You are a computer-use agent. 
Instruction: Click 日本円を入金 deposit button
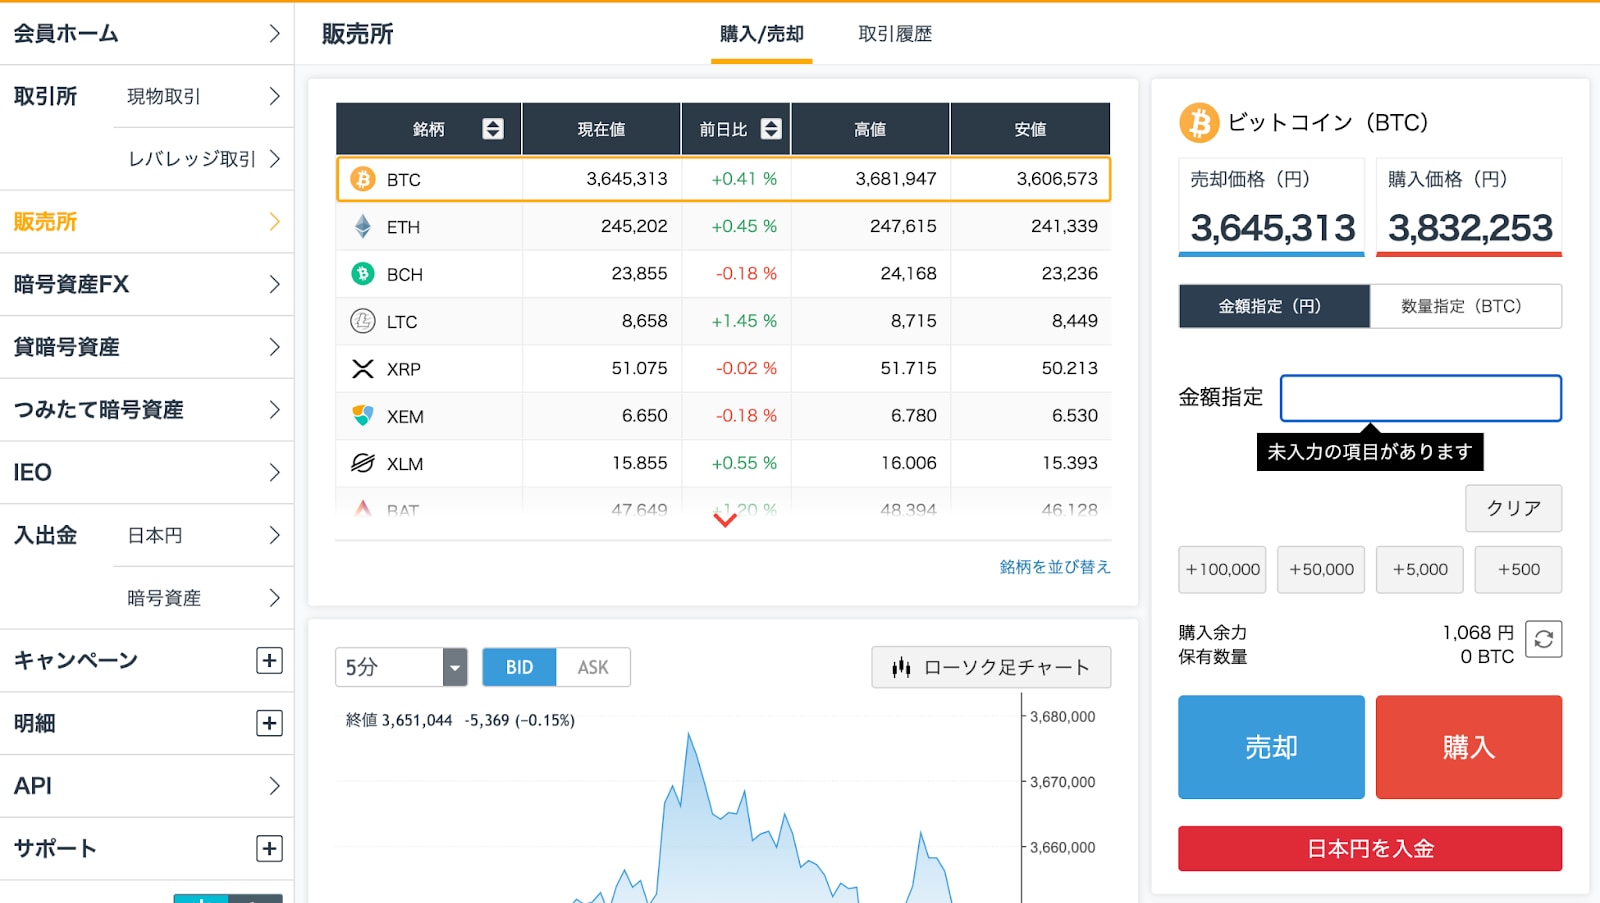point(1370,848)
